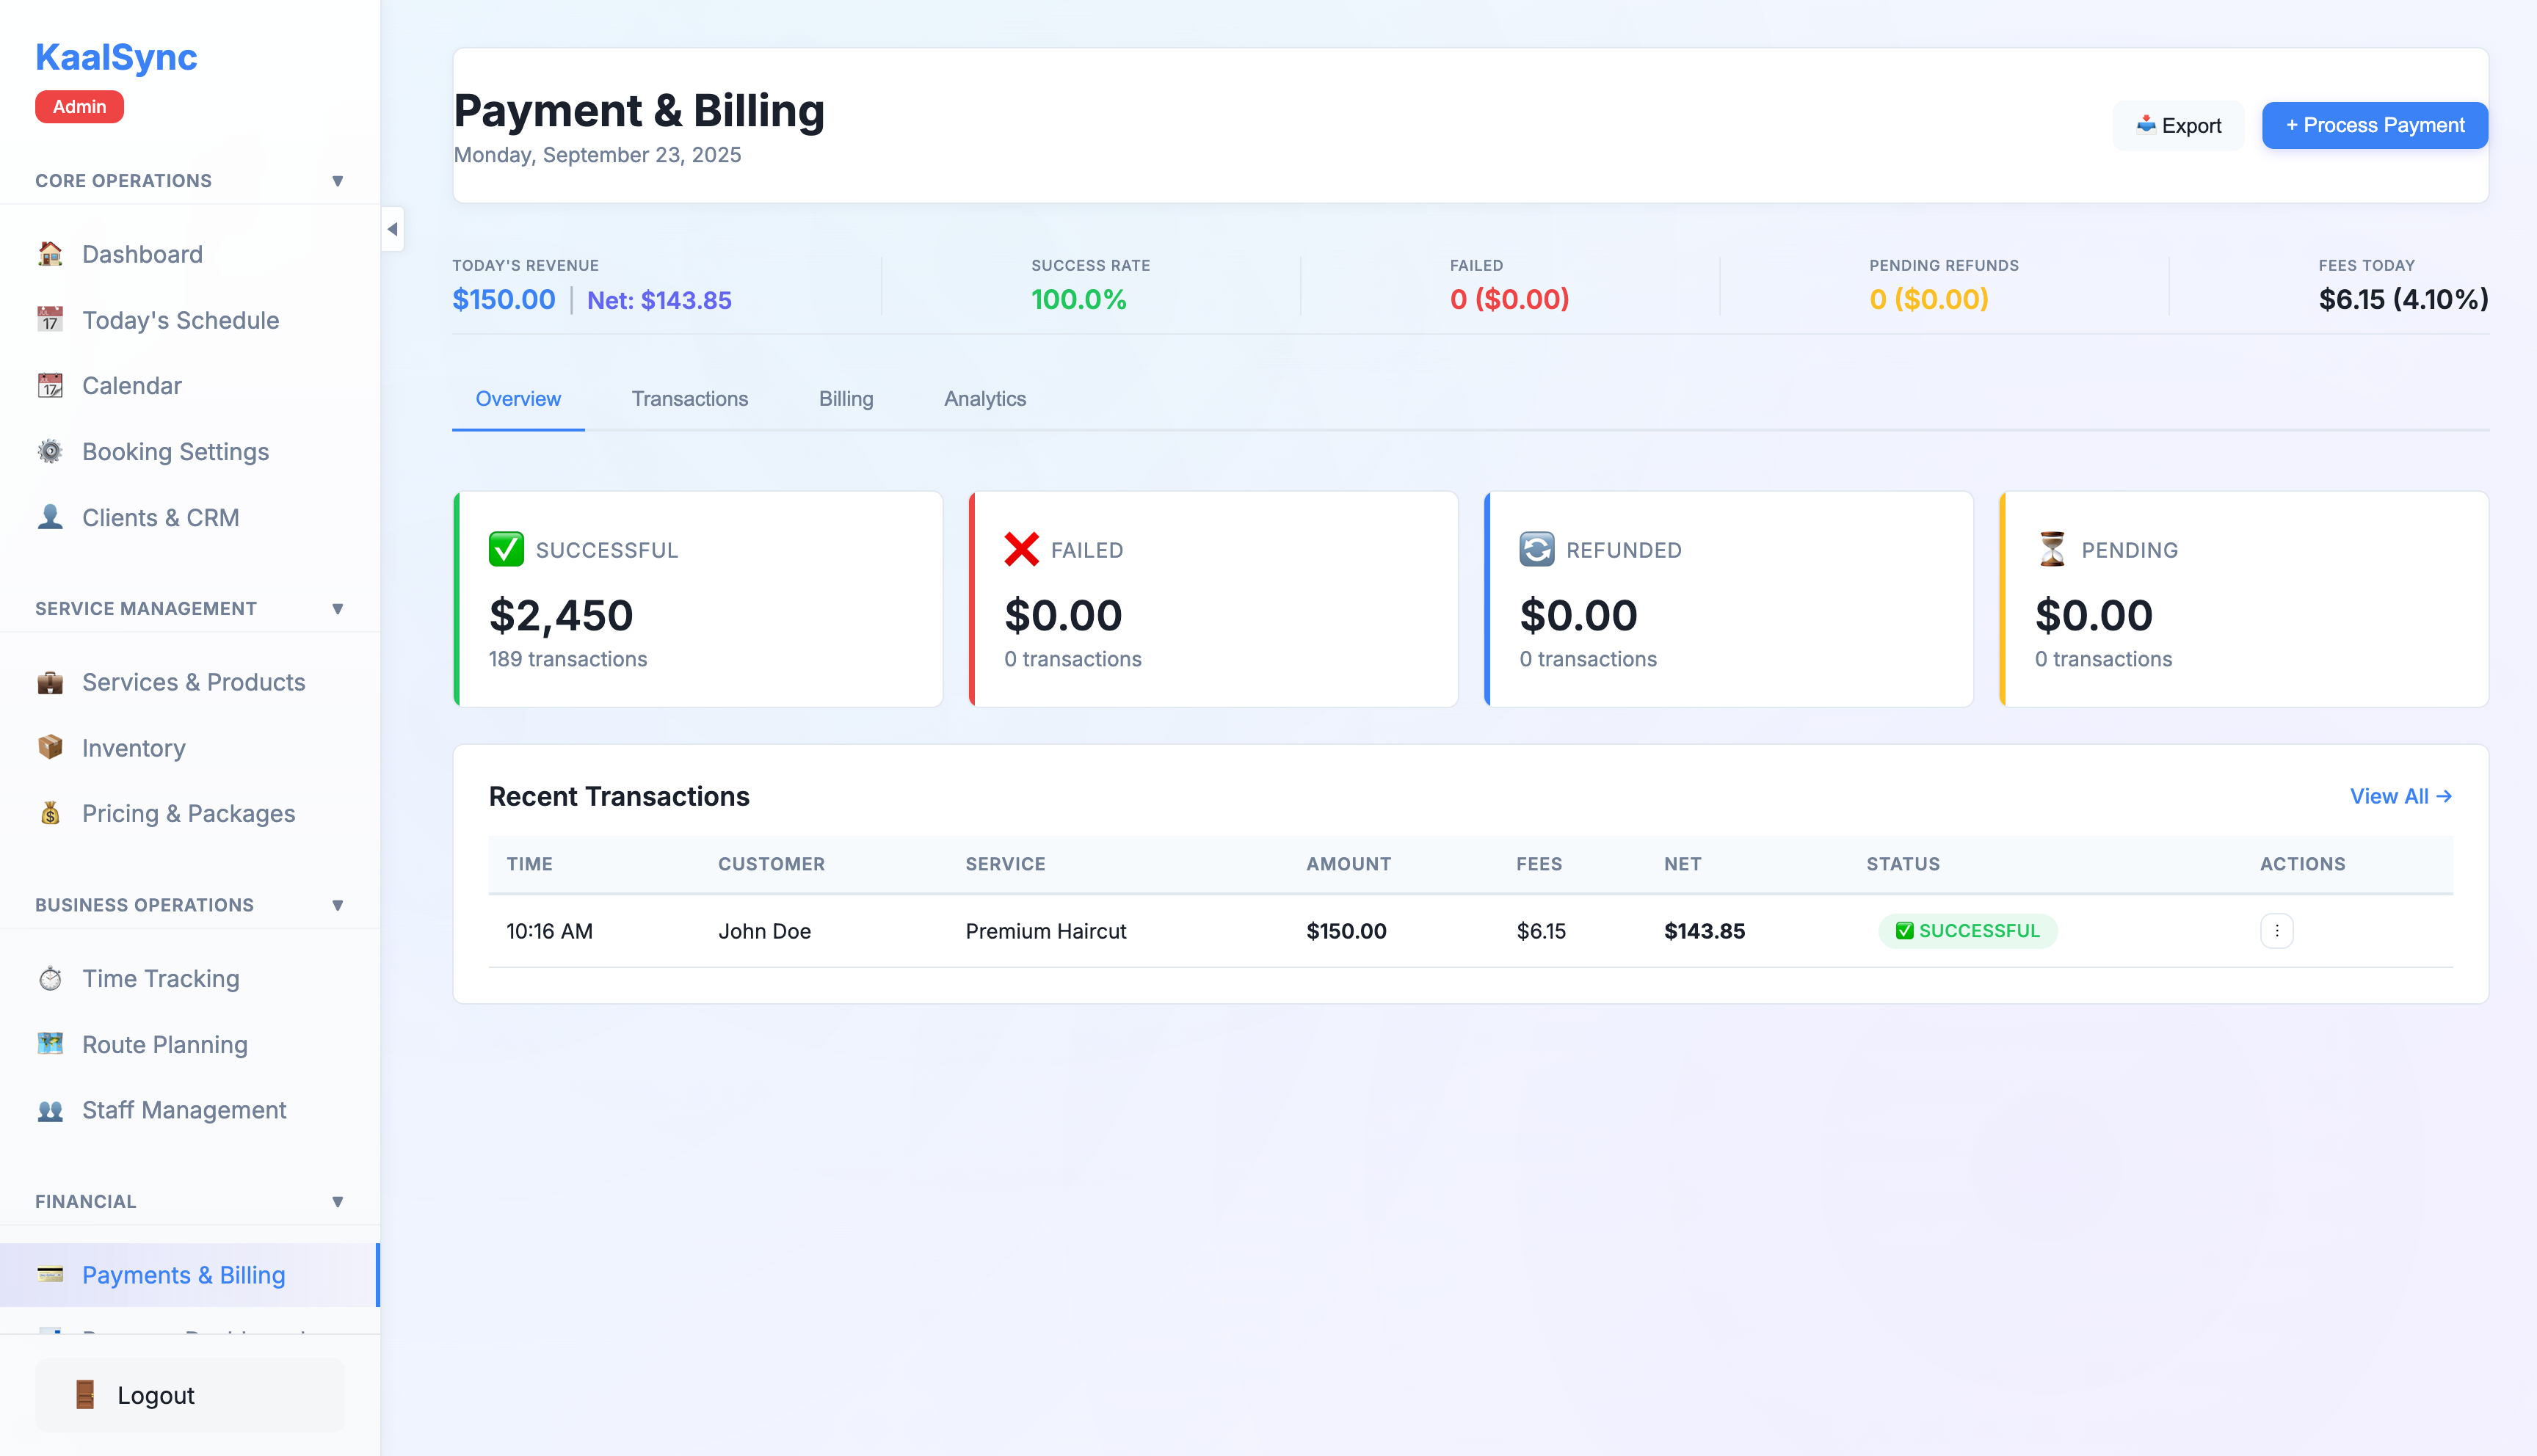Click the Process Payment button
This screenshot has height=1456, width=2537.
click(2375, 125)
